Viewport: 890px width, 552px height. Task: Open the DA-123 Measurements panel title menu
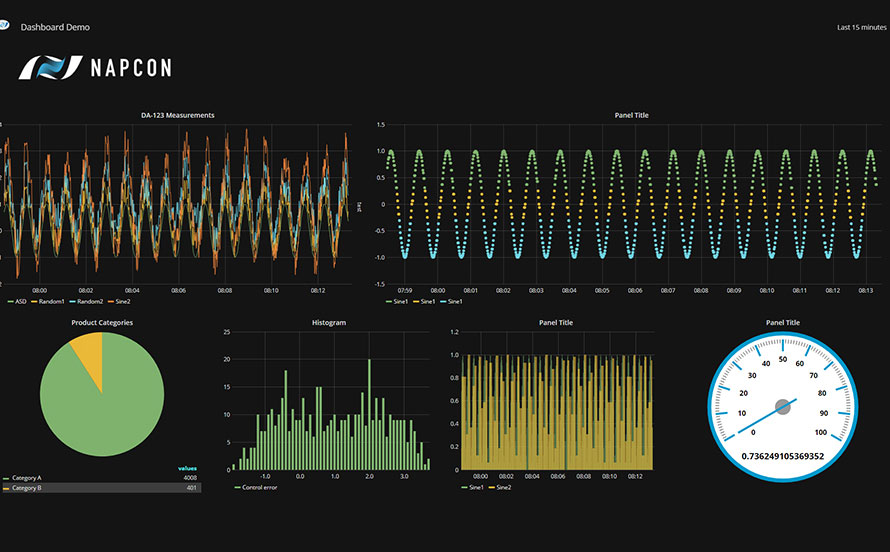pyautogui.click(x=177, y=115)
